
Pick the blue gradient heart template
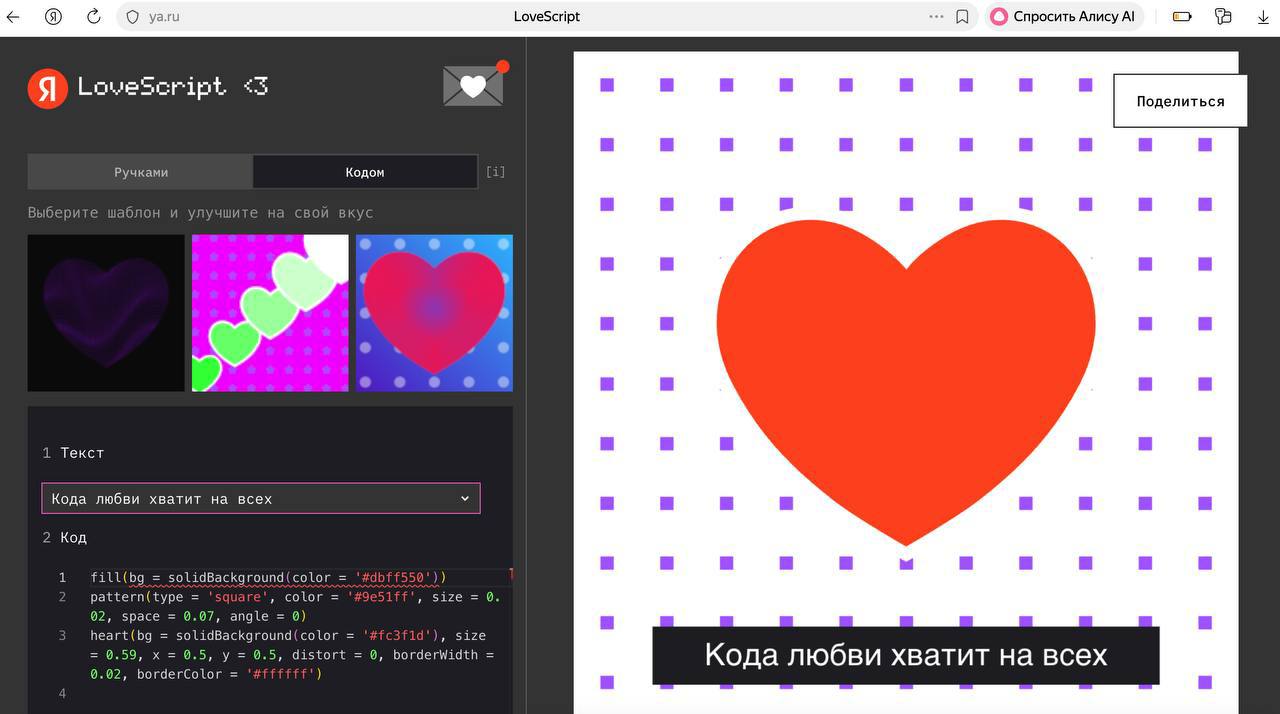pyautogui.click(x=434, y=313)
